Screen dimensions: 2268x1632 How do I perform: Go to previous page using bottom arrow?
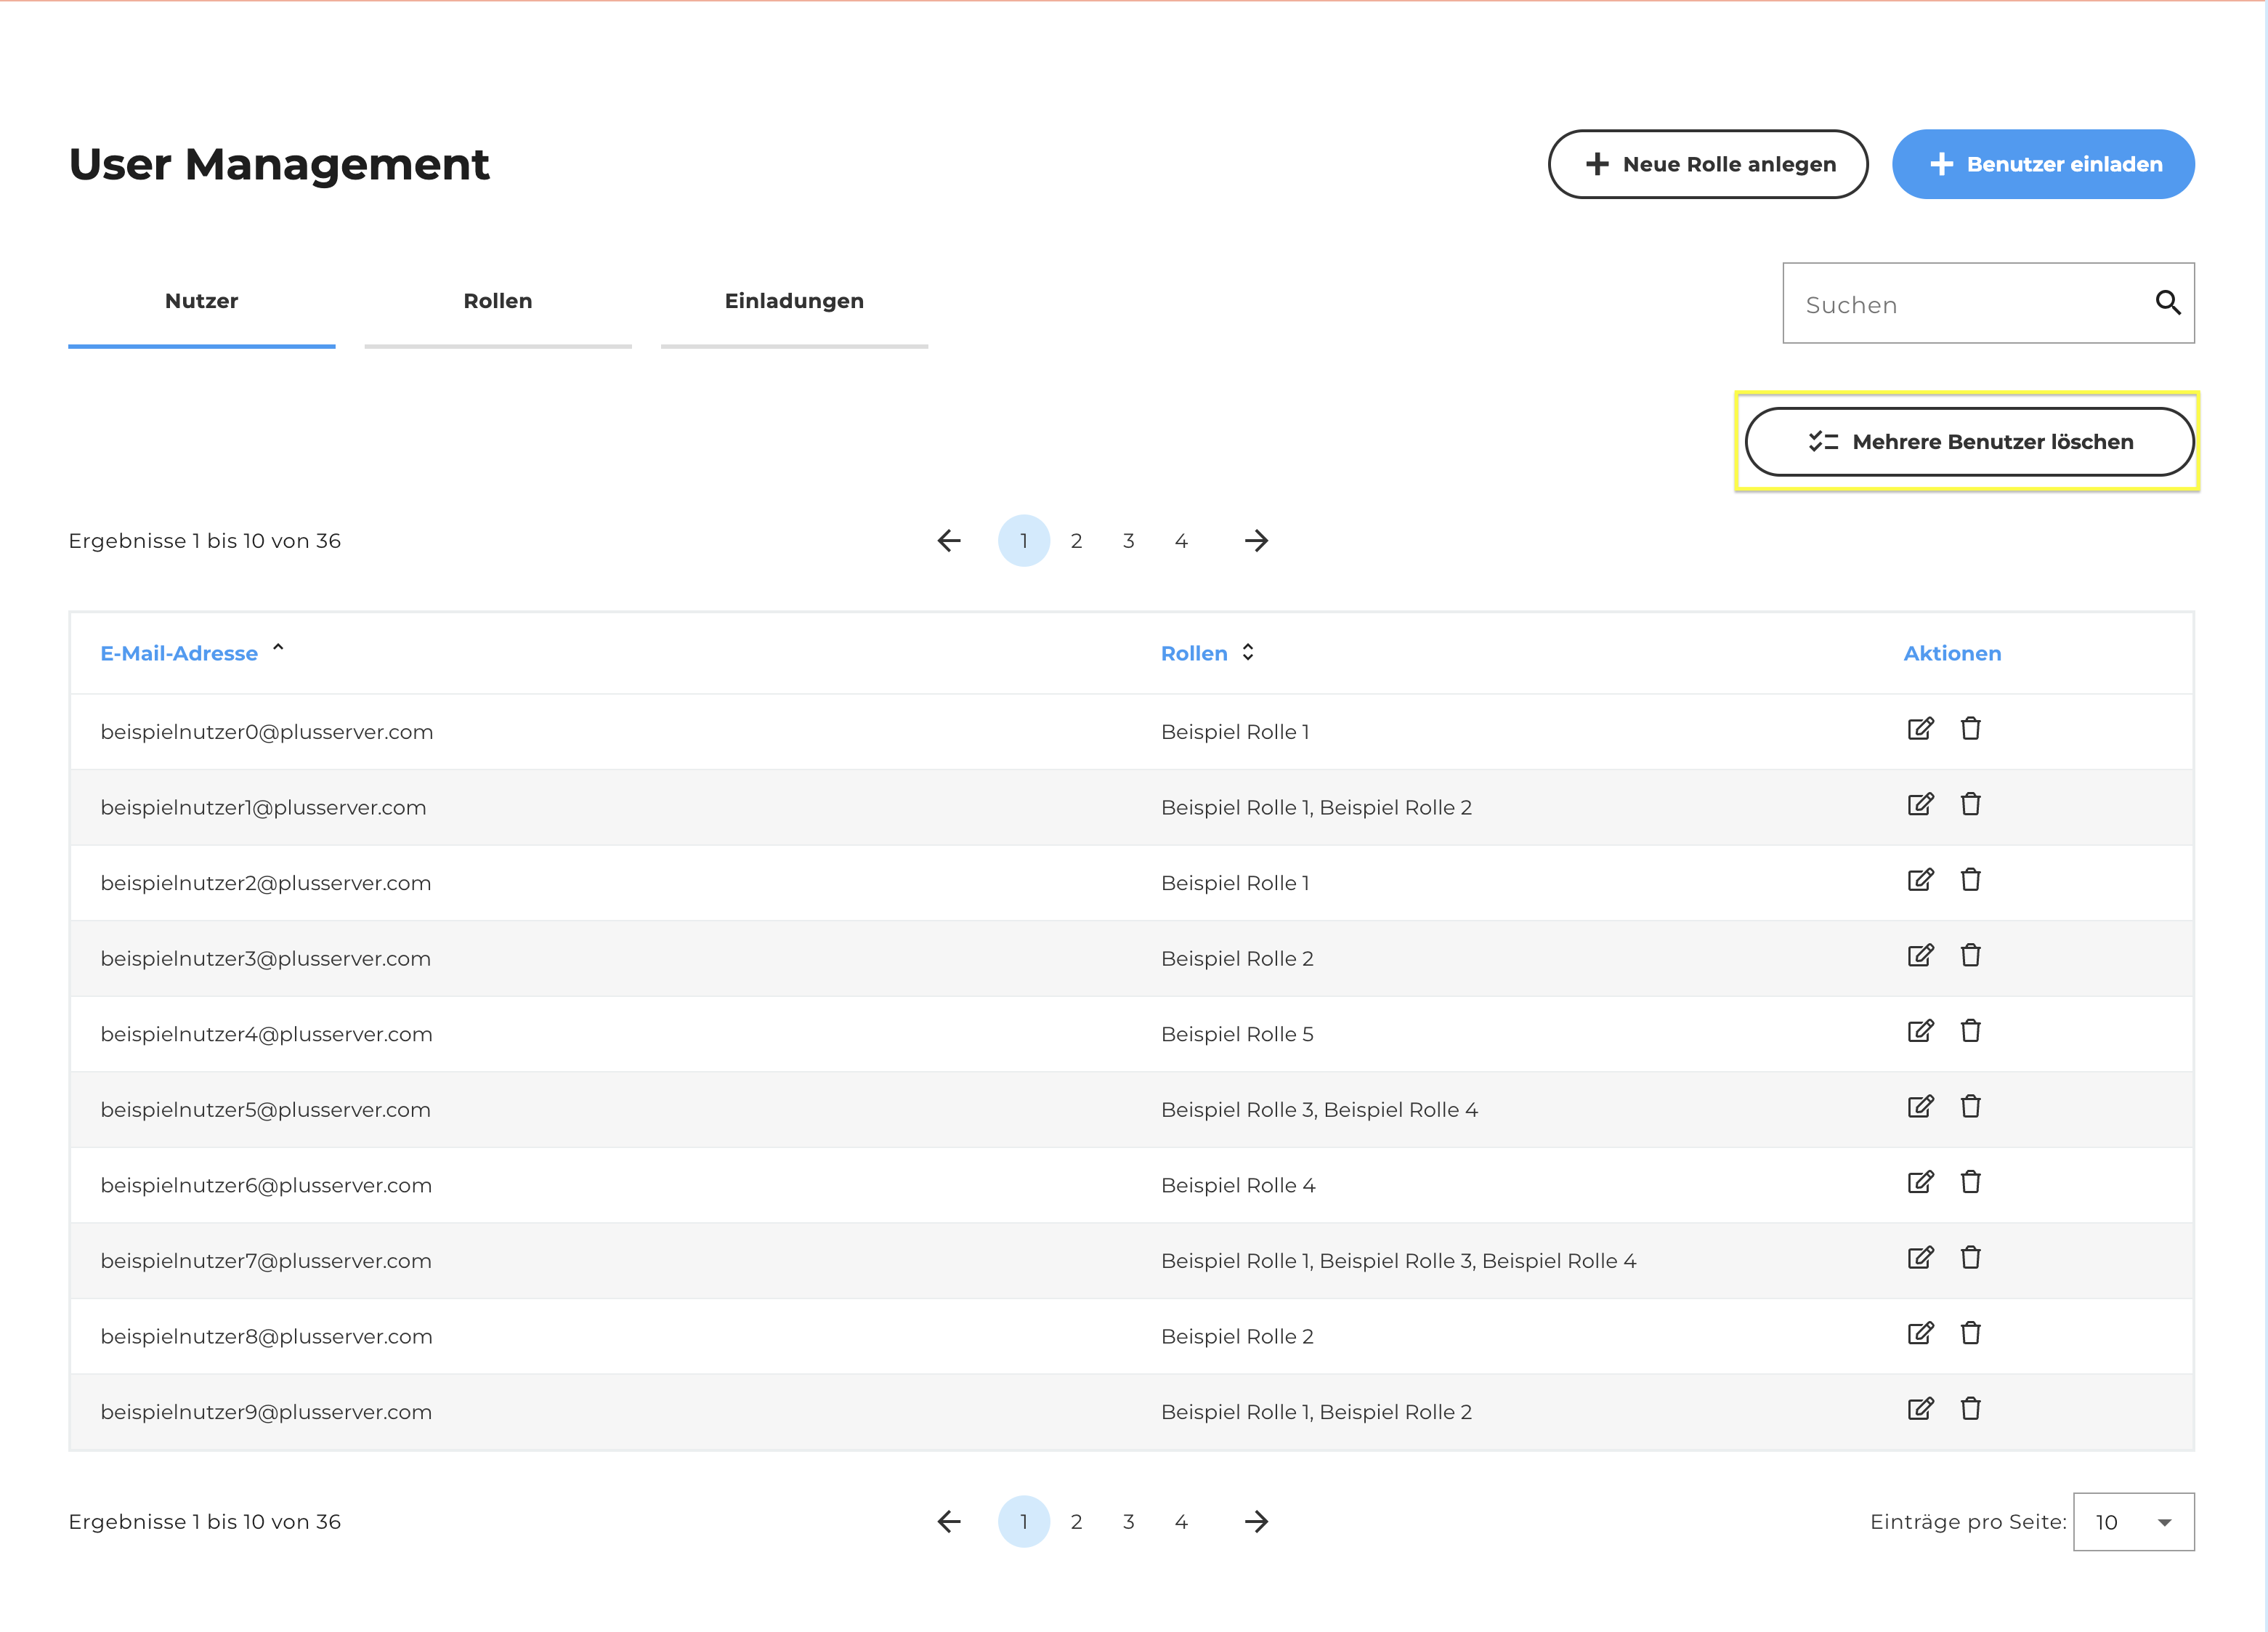[949, 1522]
